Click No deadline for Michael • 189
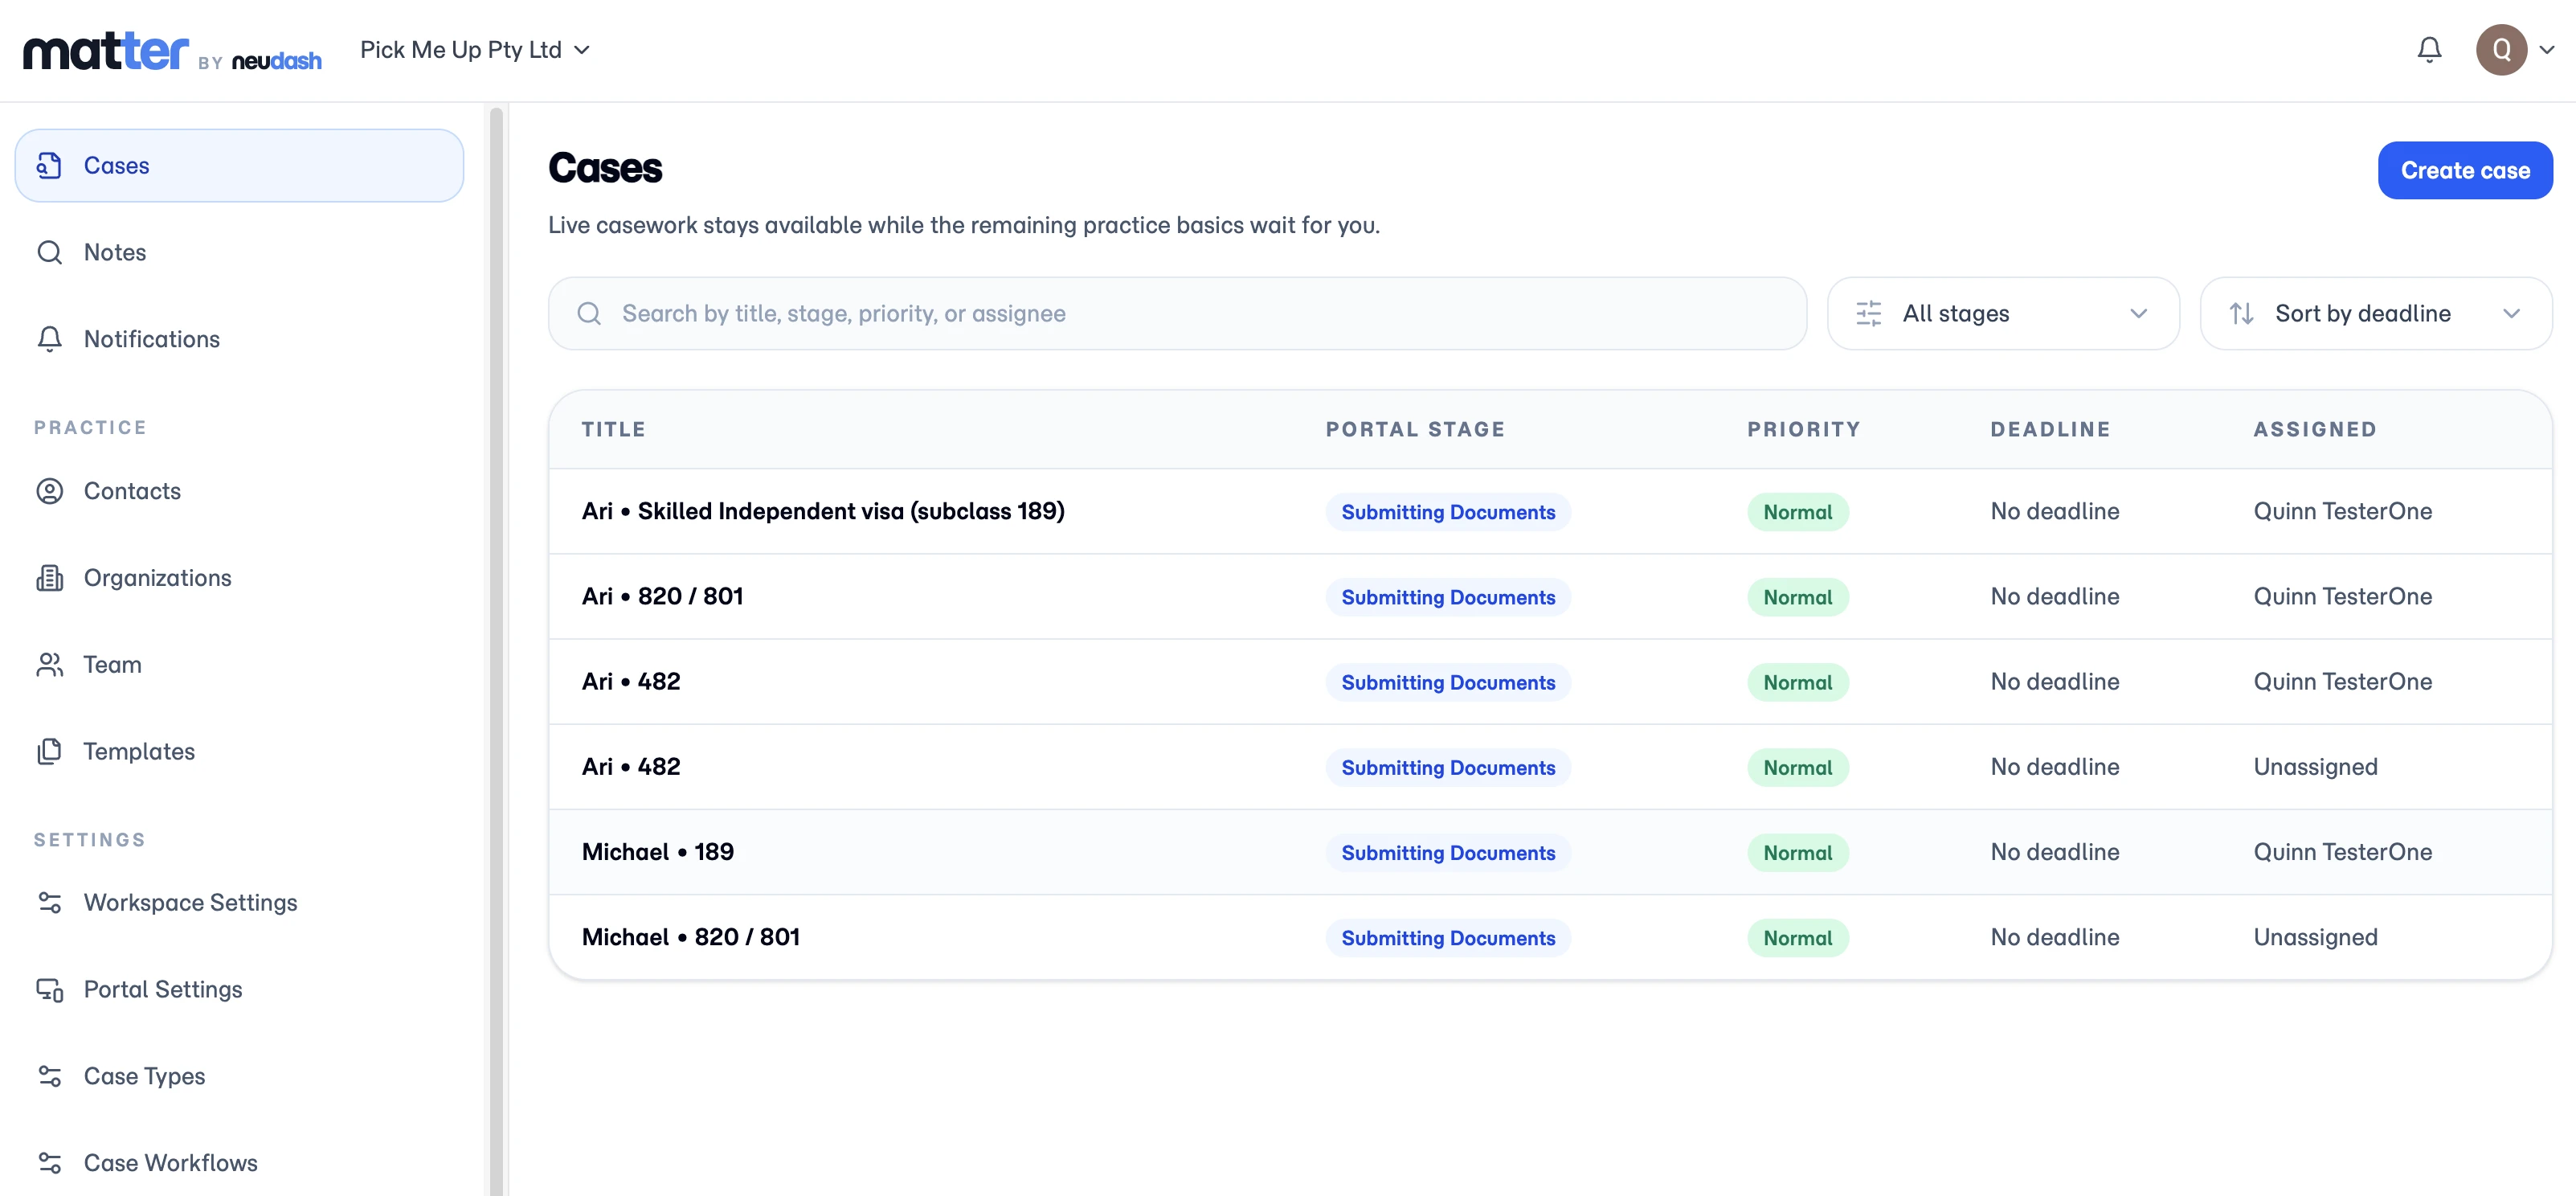The height and width of the screenshot is (1196, 2576). pyautogui.click(x=2054, y=852)
